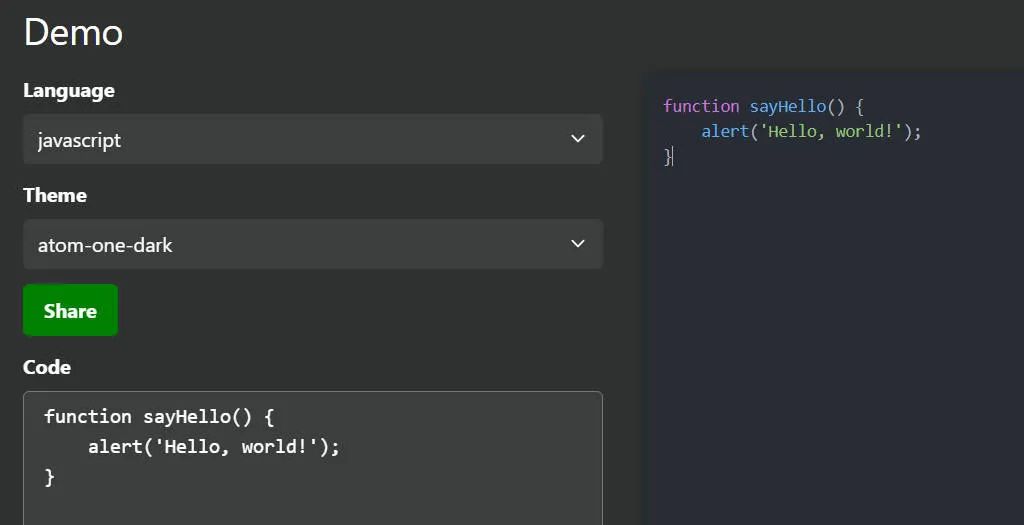Click the Theme field label
The height and width of the screenshot is (525, 1024).
[55, 196]
